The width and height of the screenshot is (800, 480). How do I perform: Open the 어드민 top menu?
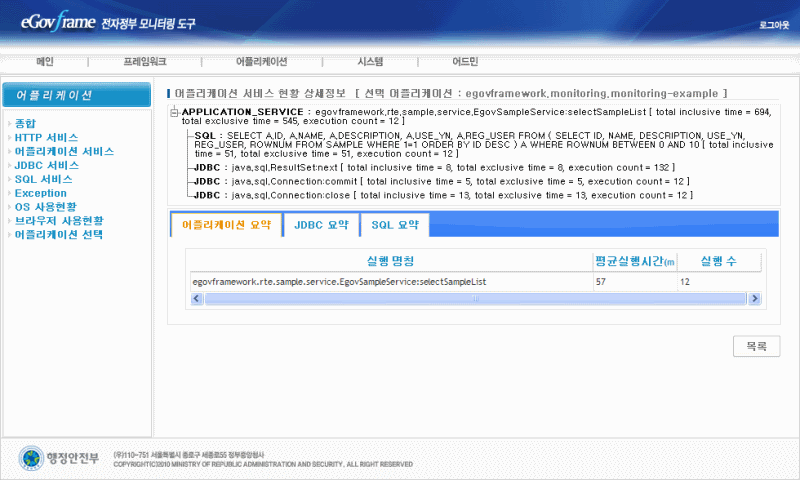465,62
